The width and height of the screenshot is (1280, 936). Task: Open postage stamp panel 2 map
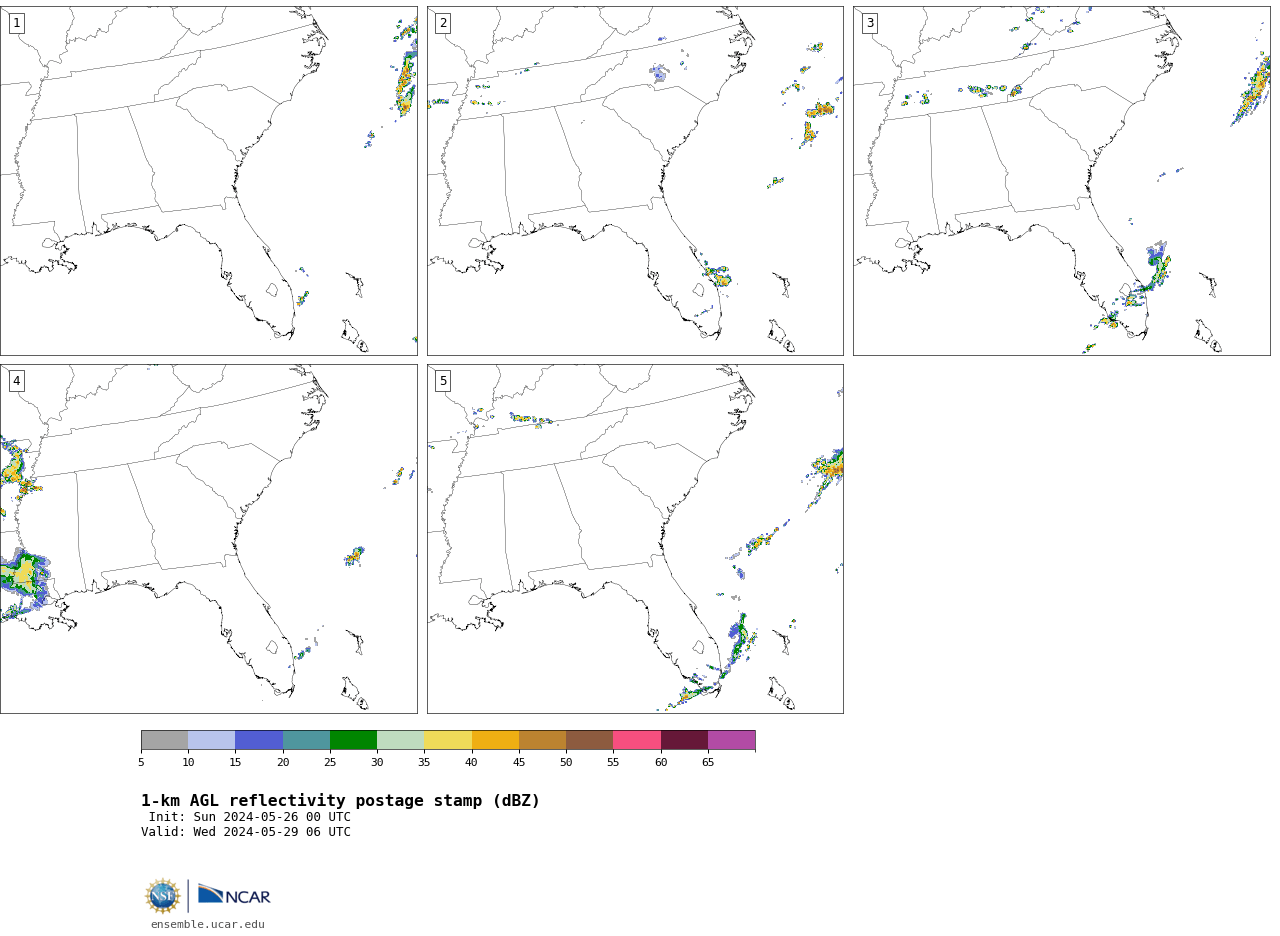(635, 181)
